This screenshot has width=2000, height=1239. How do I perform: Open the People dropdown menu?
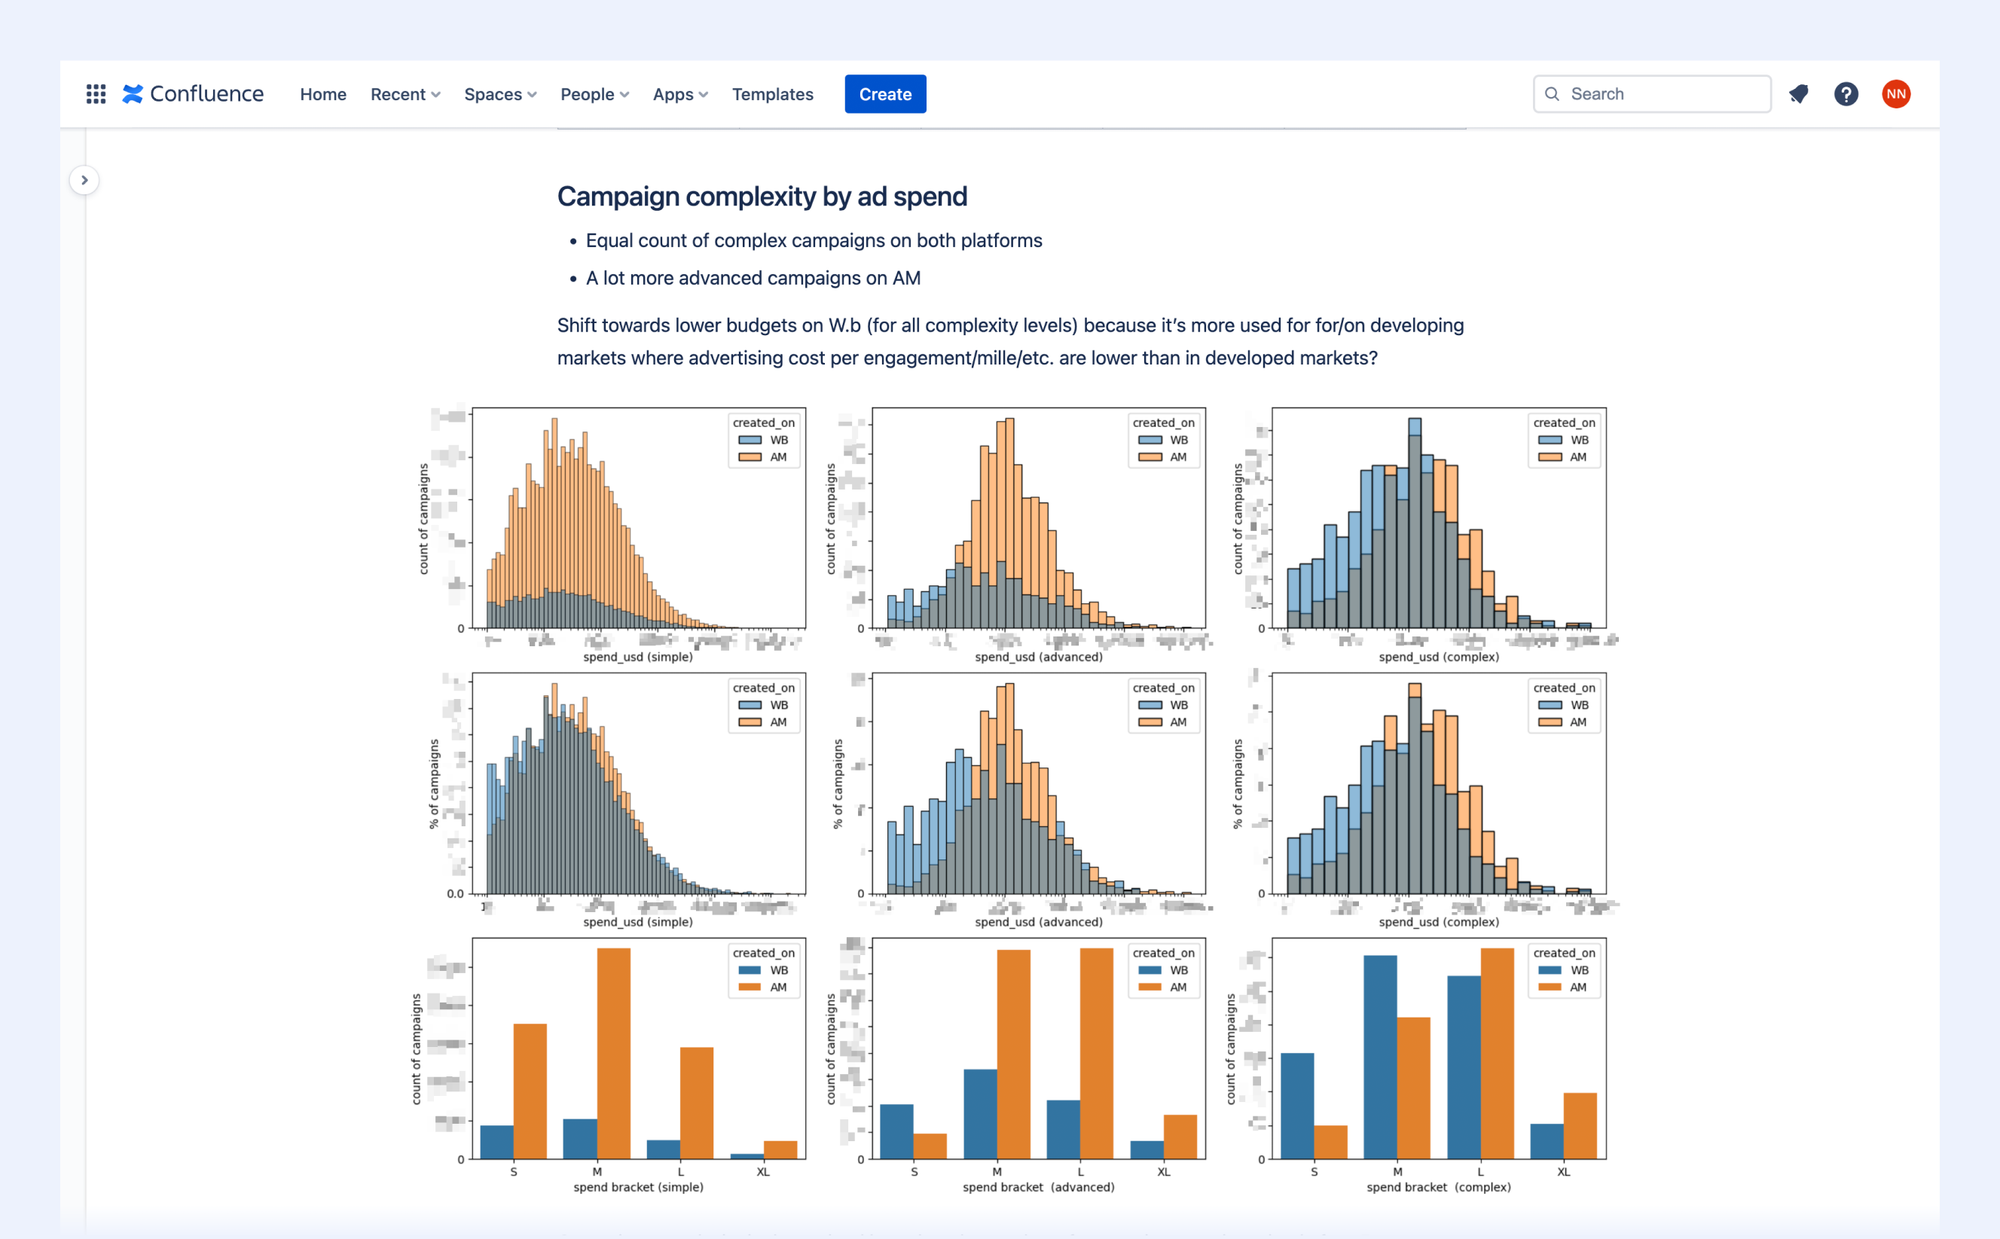594,94
